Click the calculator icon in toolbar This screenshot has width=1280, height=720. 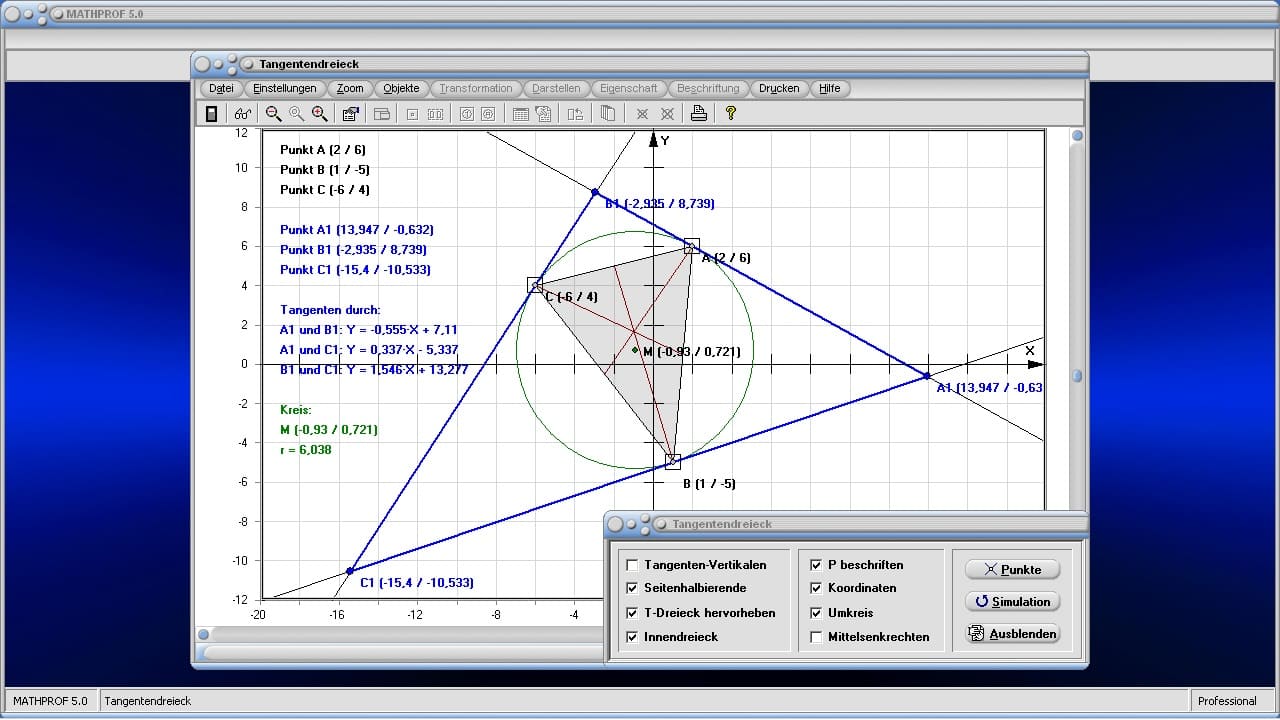[212, 114]
